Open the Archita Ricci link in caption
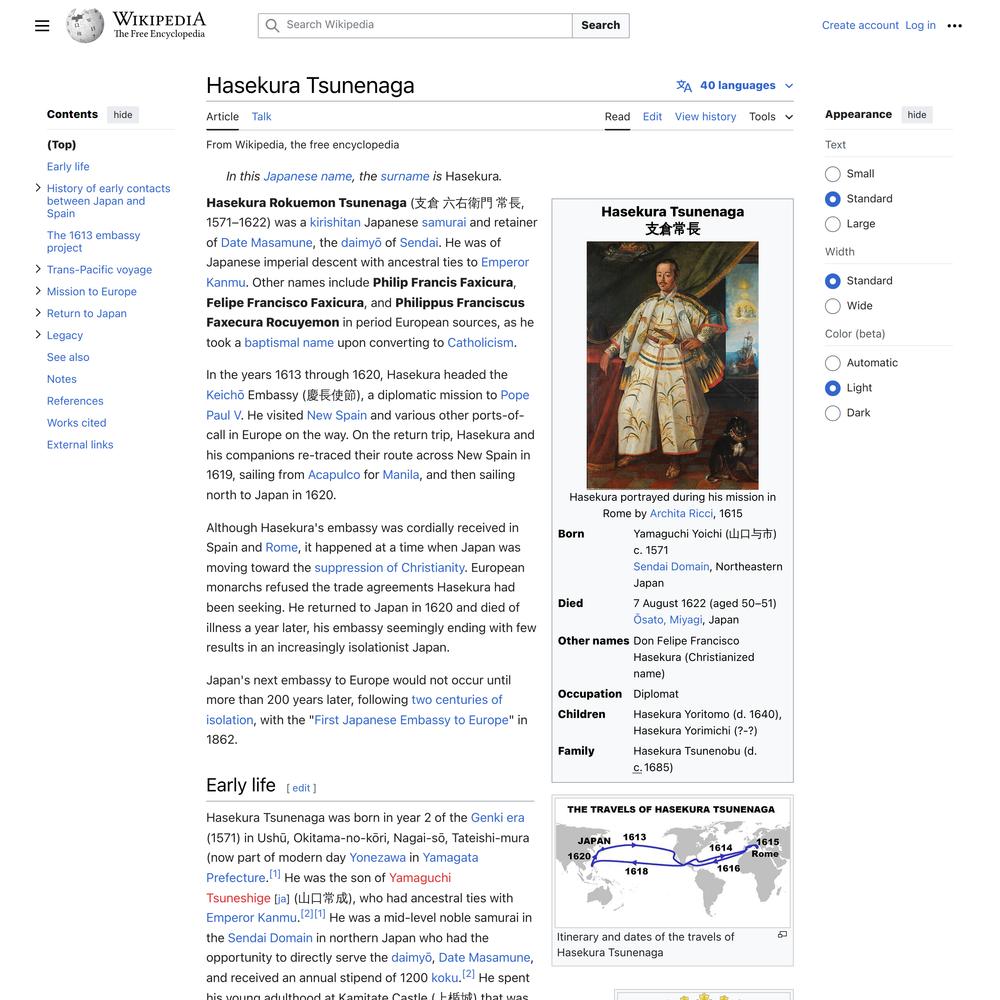The width and height of the screenshot is (1000, 1000). coord(681,513)
